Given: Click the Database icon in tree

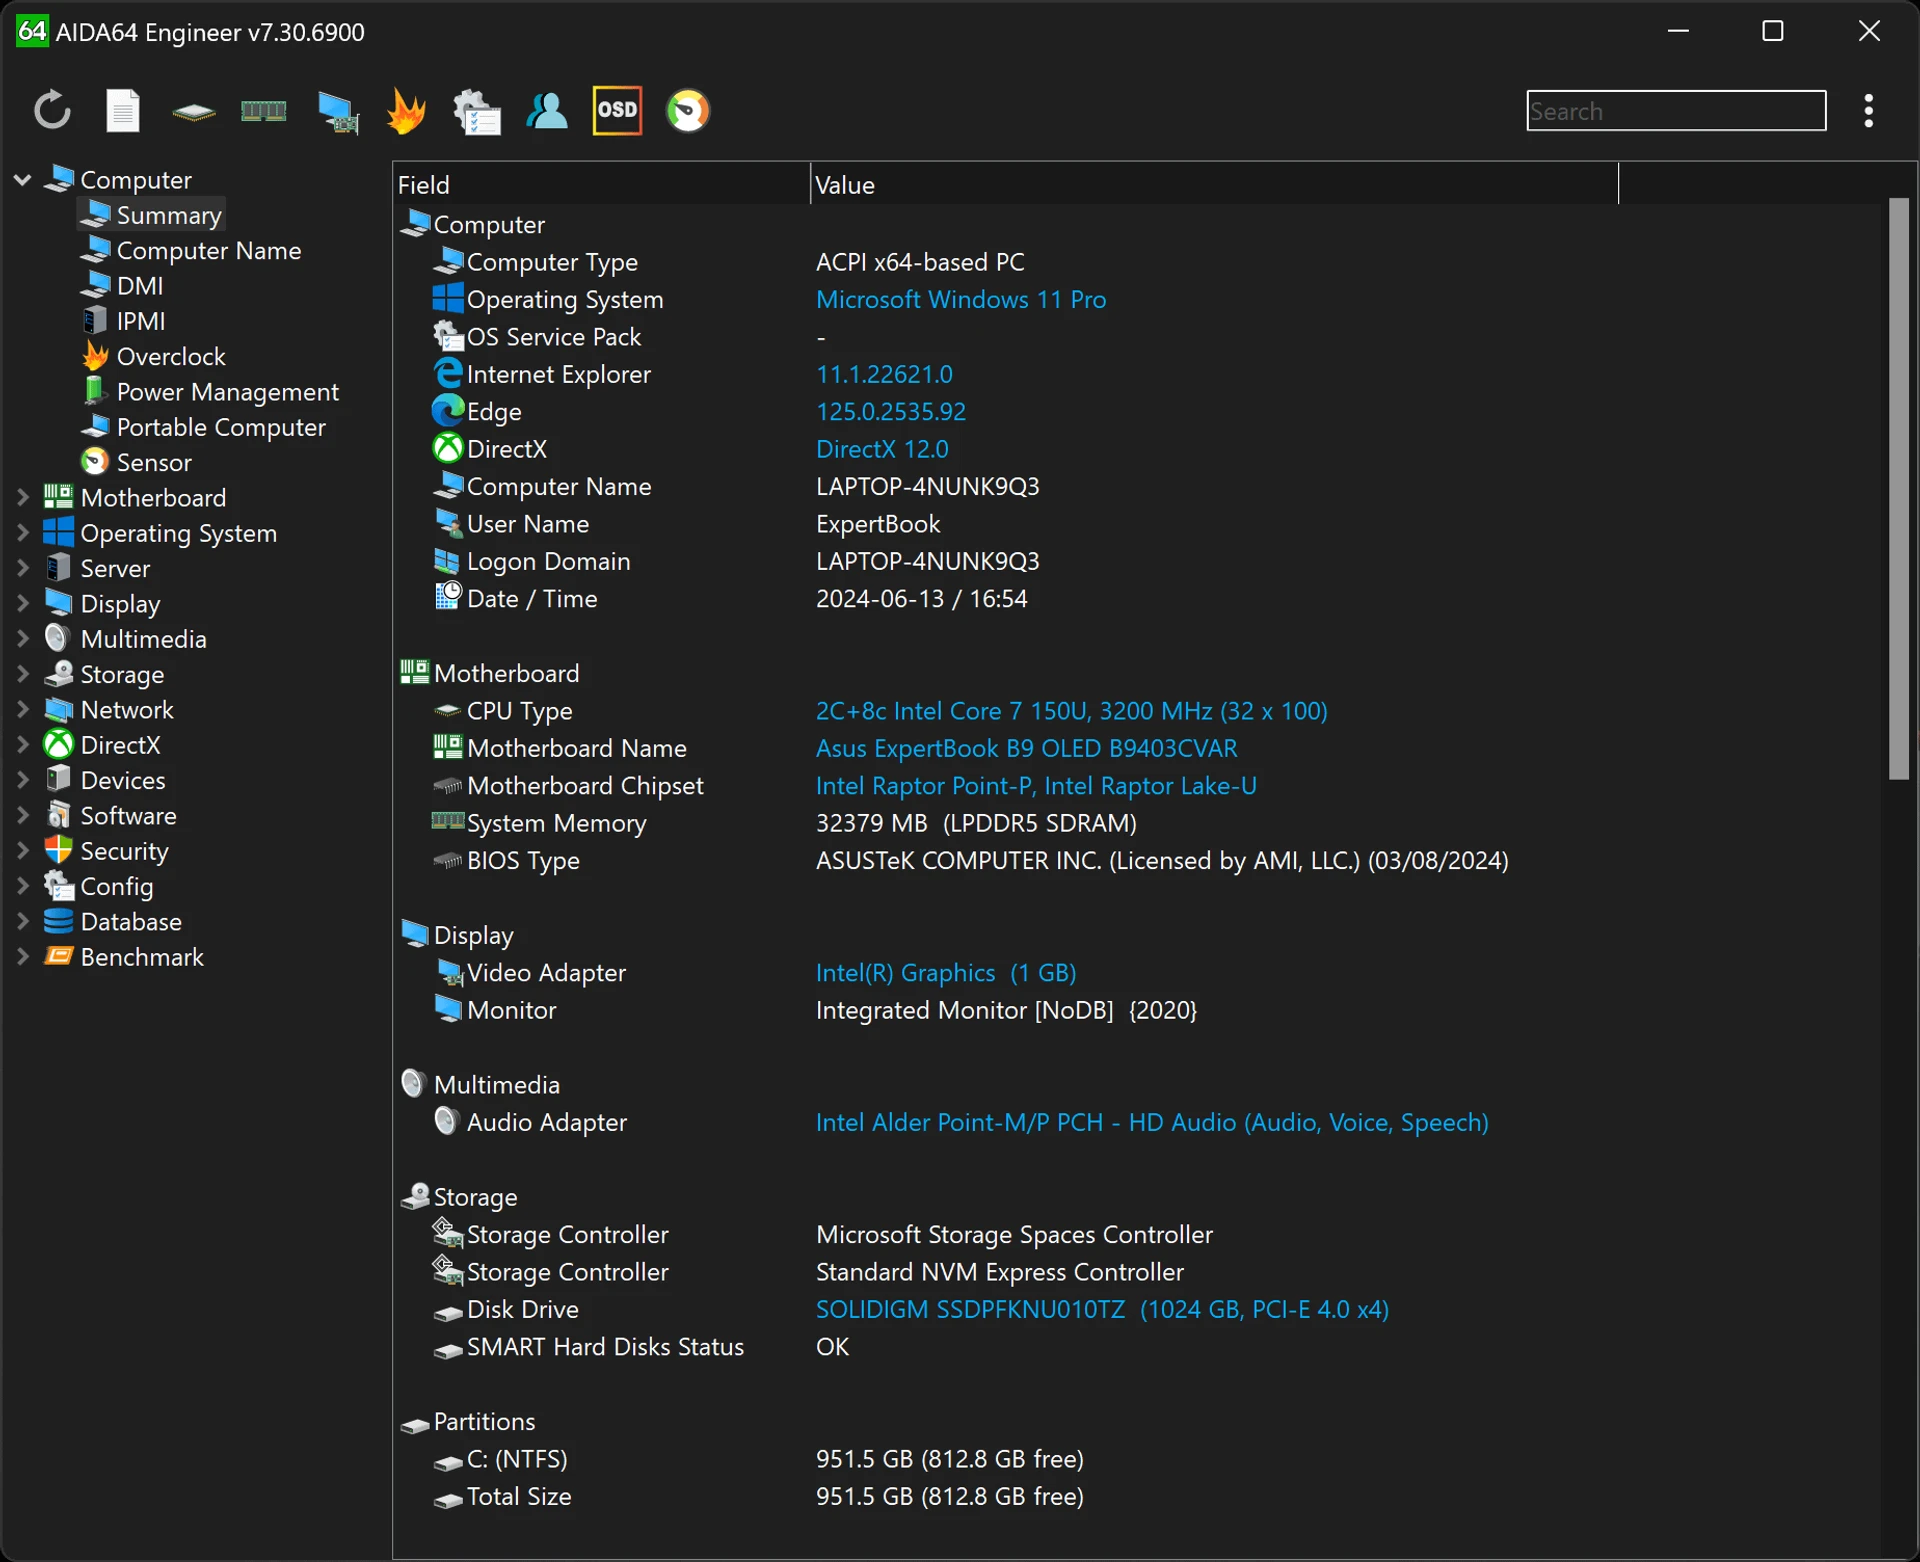Looking at the screenshot, I should tap(58, 921).
